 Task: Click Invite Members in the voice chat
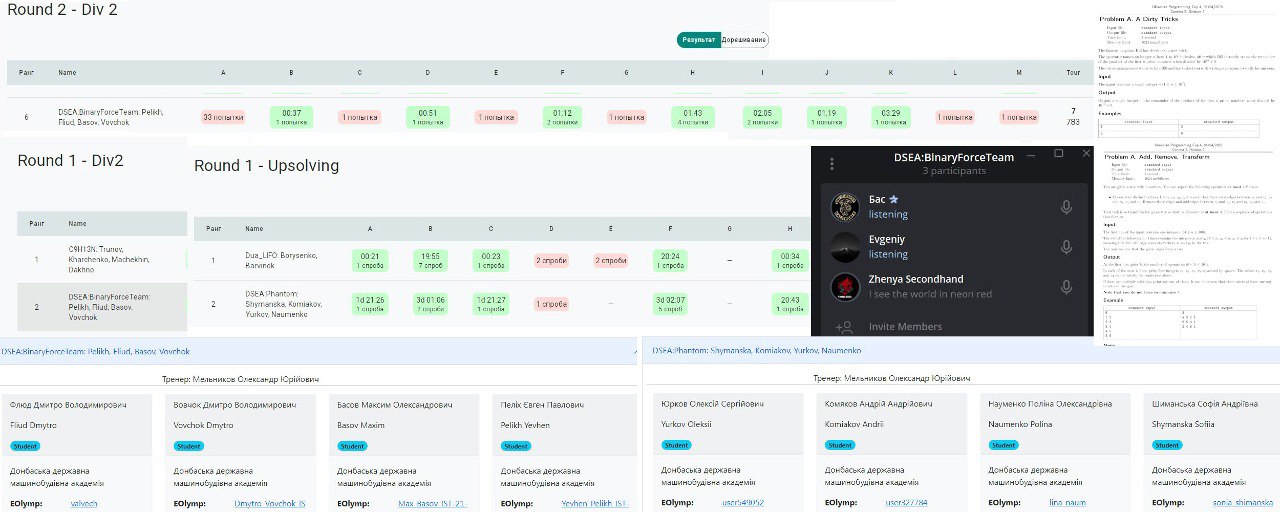coord(905,326)
